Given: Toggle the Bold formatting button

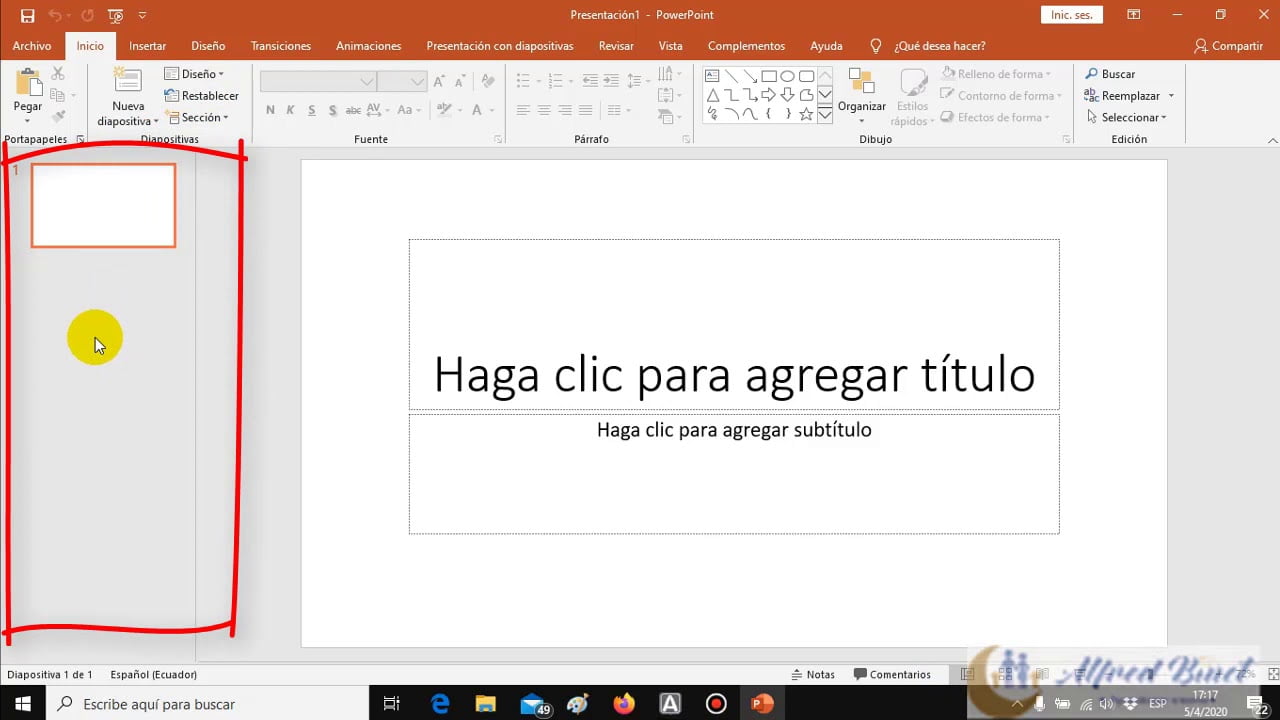Looking at the screenshot, I should 270,110.
